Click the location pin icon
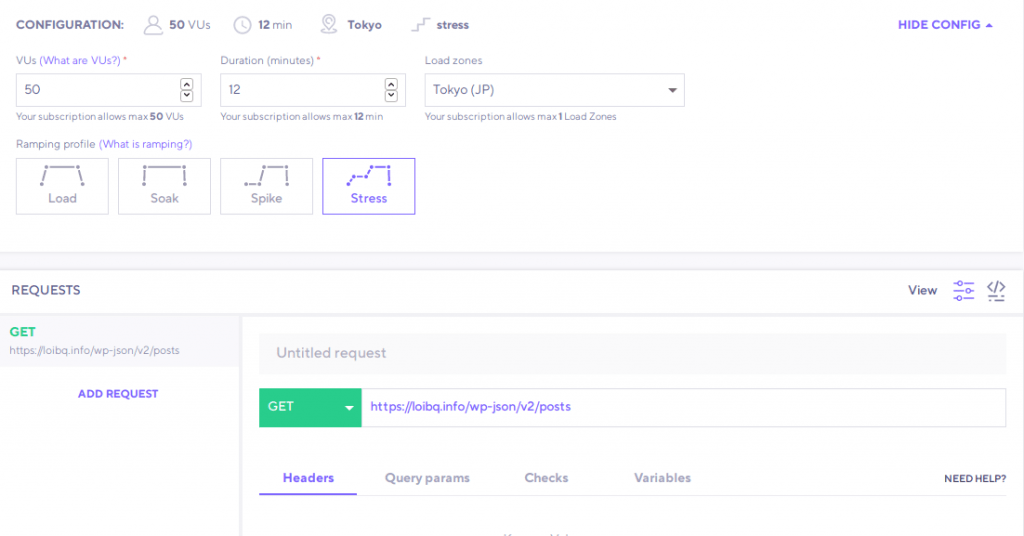The image size is (1024, 536). [x=328, y=25]
